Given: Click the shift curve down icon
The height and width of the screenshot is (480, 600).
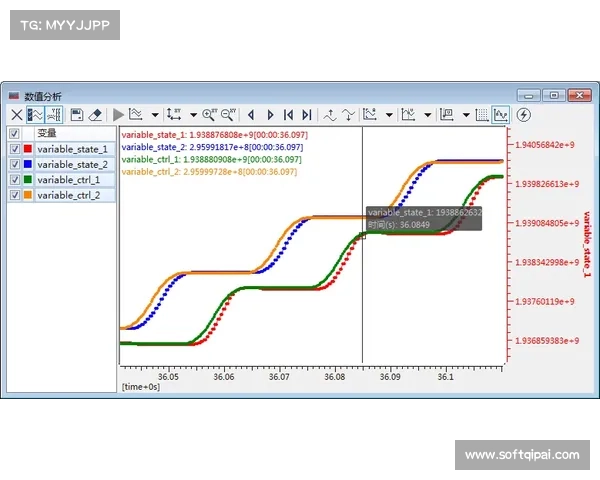Looking at the screenshot, I should point(348,115).
